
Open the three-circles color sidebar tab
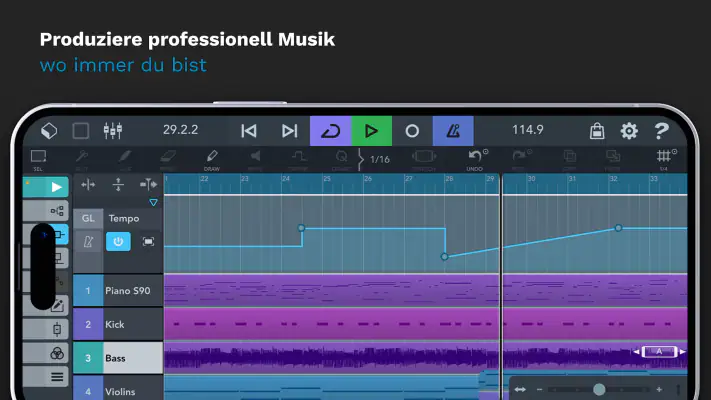46,353
